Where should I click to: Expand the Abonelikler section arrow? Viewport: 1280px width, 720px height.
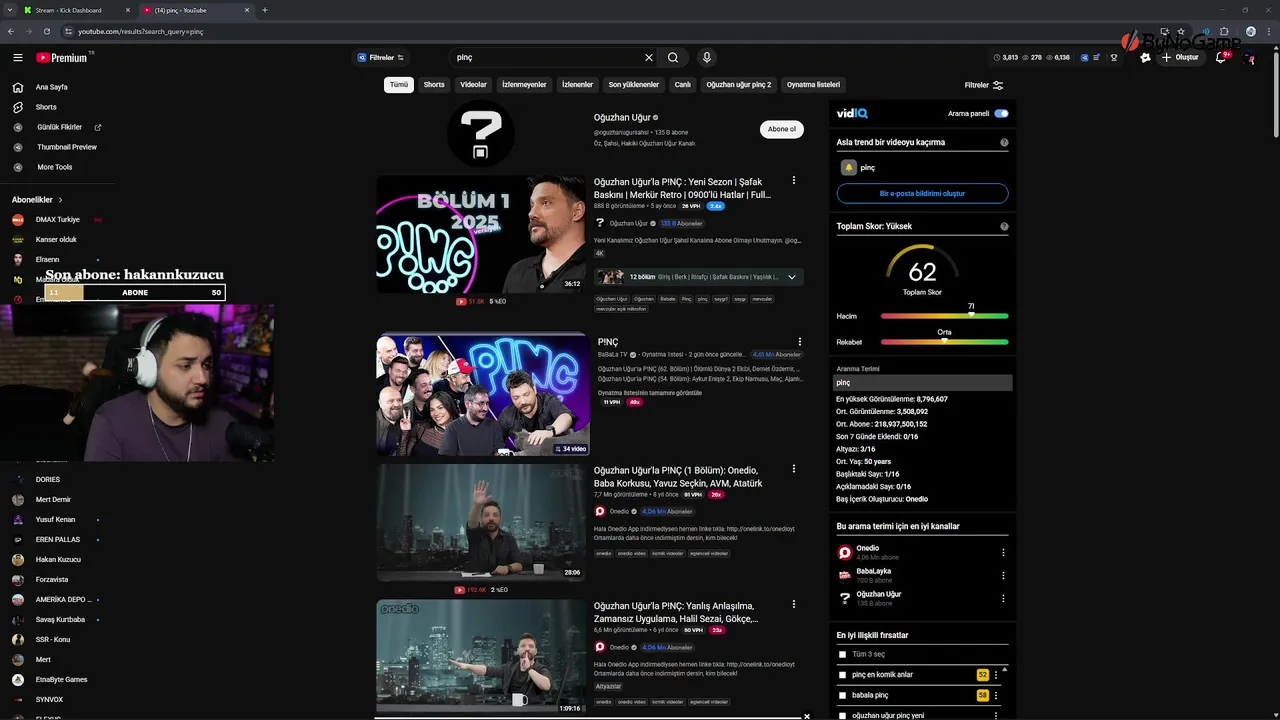pyautogui.click(x=60, y=200)
